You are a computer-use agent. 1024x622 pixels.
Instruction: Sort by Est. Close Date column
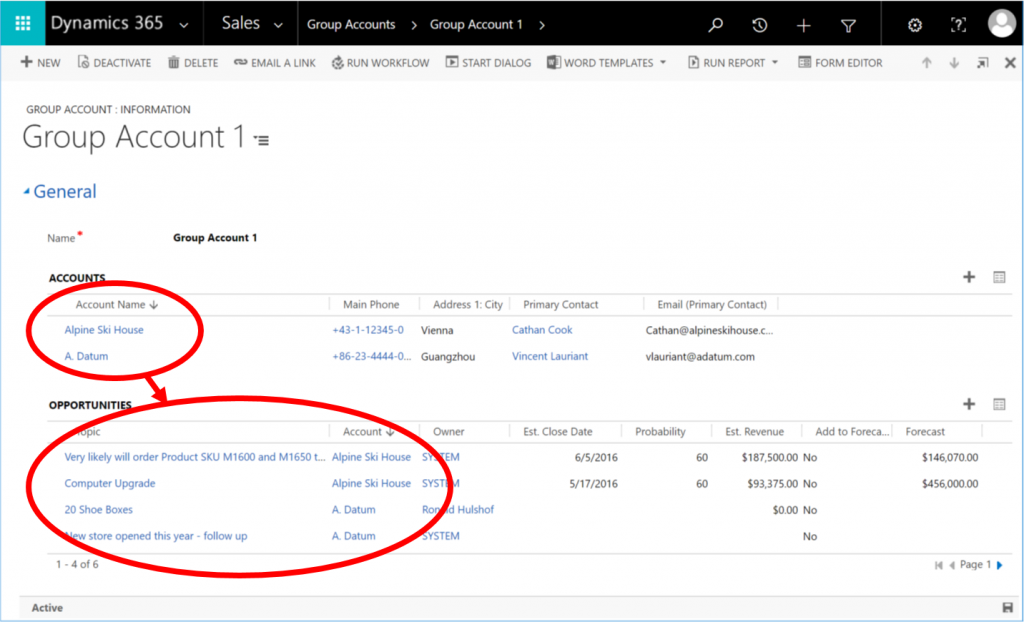pos(558,432)
